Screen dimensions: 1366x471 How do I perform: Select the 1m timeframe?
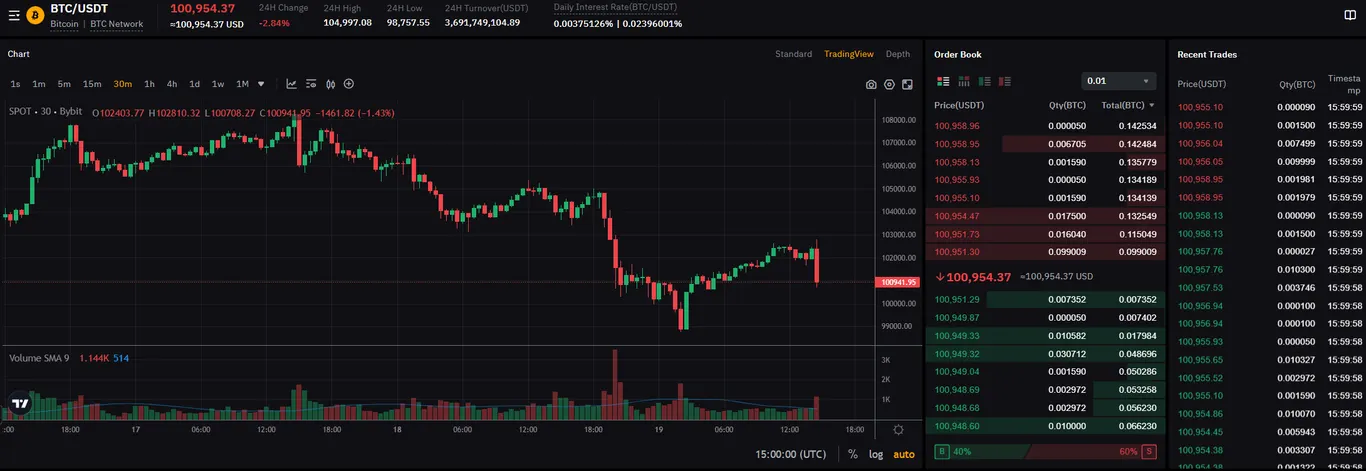coord(39,84)
